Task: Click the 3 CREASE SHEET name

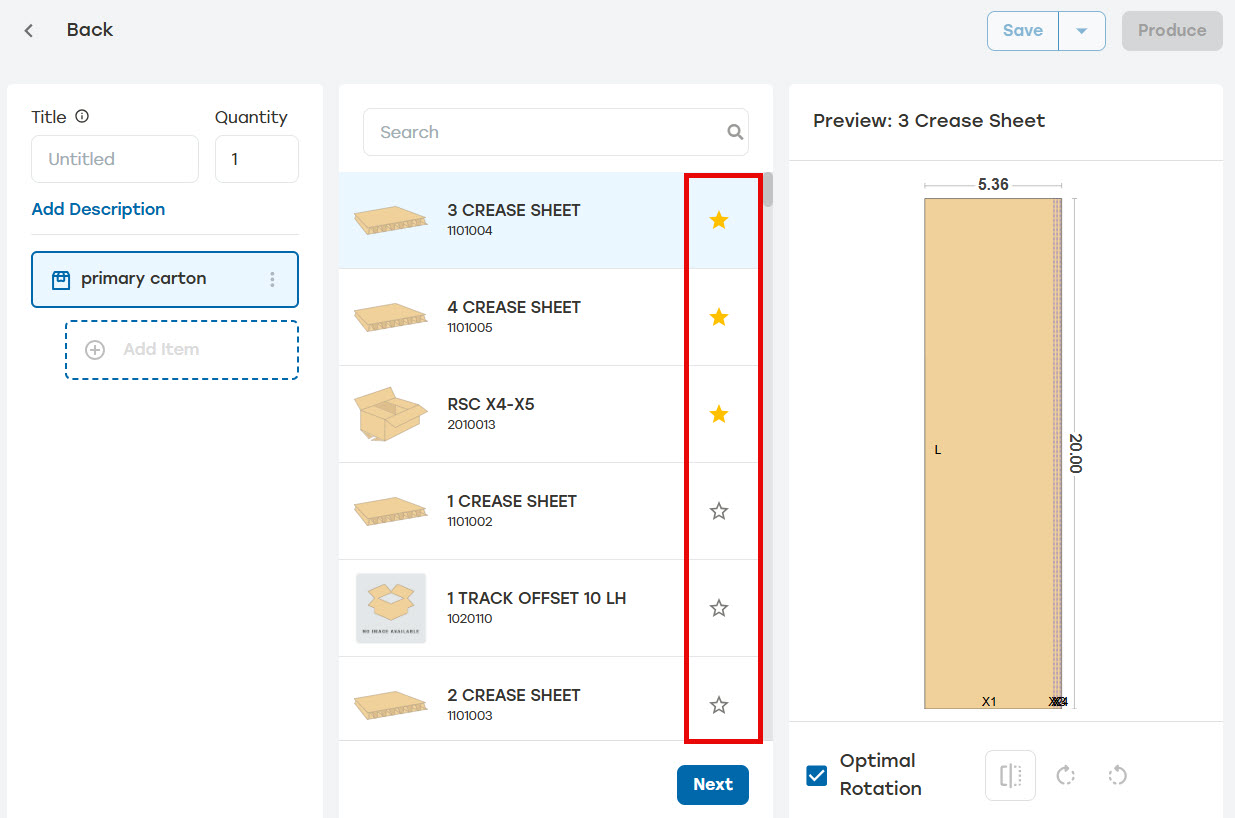Action: (x=514, y=210)
